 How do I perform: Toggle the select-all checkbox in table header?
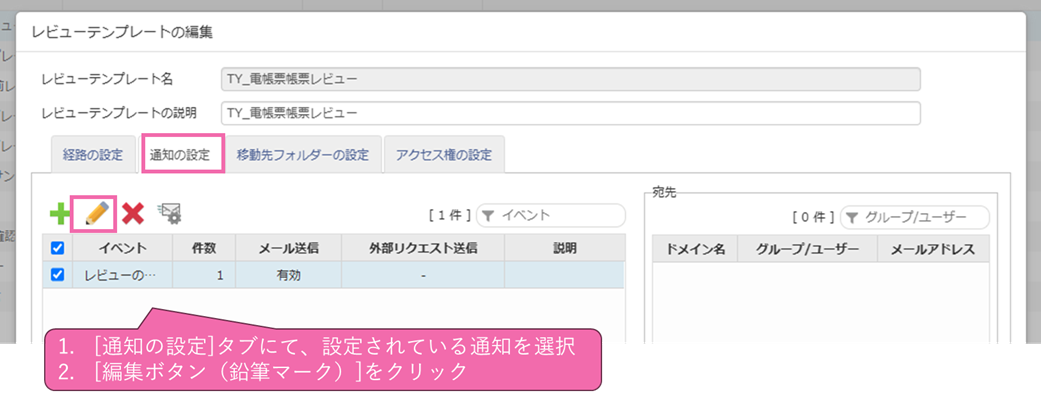[57, 248]
